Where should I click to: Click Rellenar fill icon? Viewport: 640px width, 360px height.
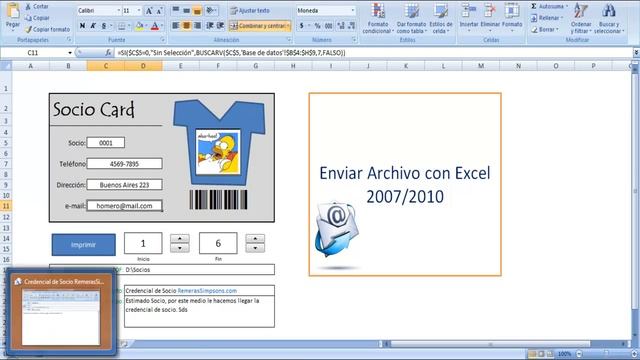point(534,18)
